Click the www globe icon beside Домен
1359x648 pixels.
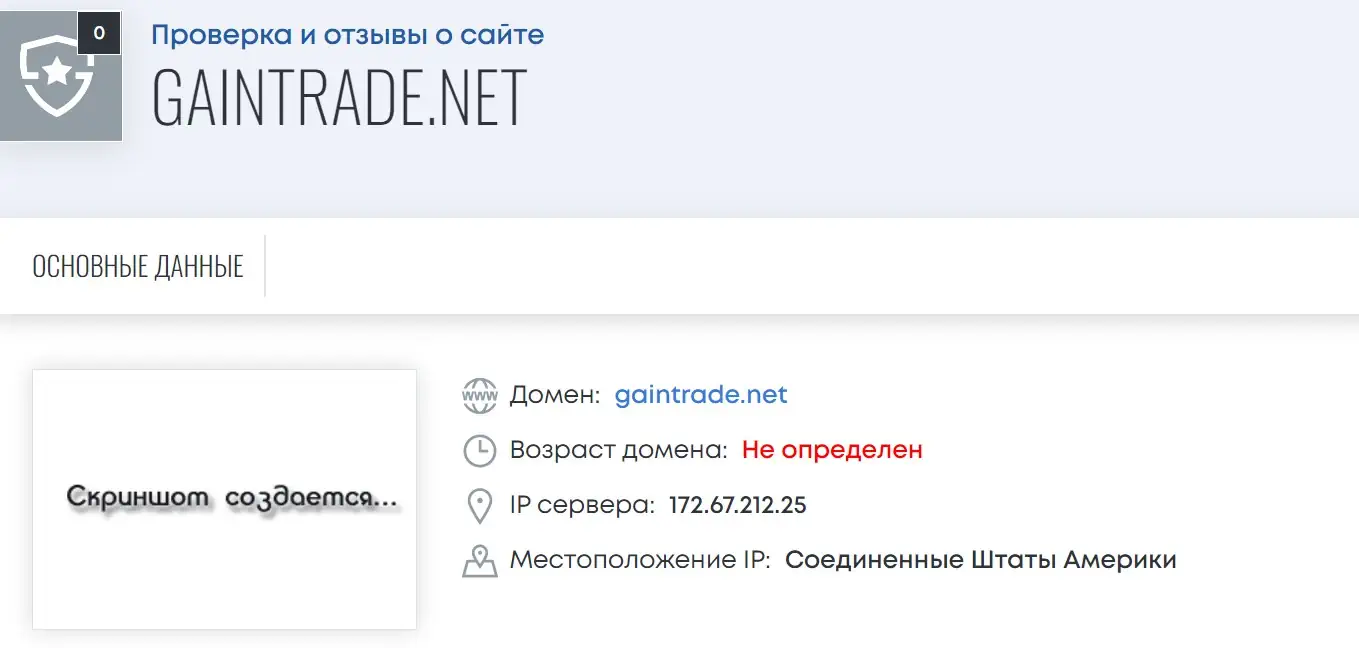point(480,396)
